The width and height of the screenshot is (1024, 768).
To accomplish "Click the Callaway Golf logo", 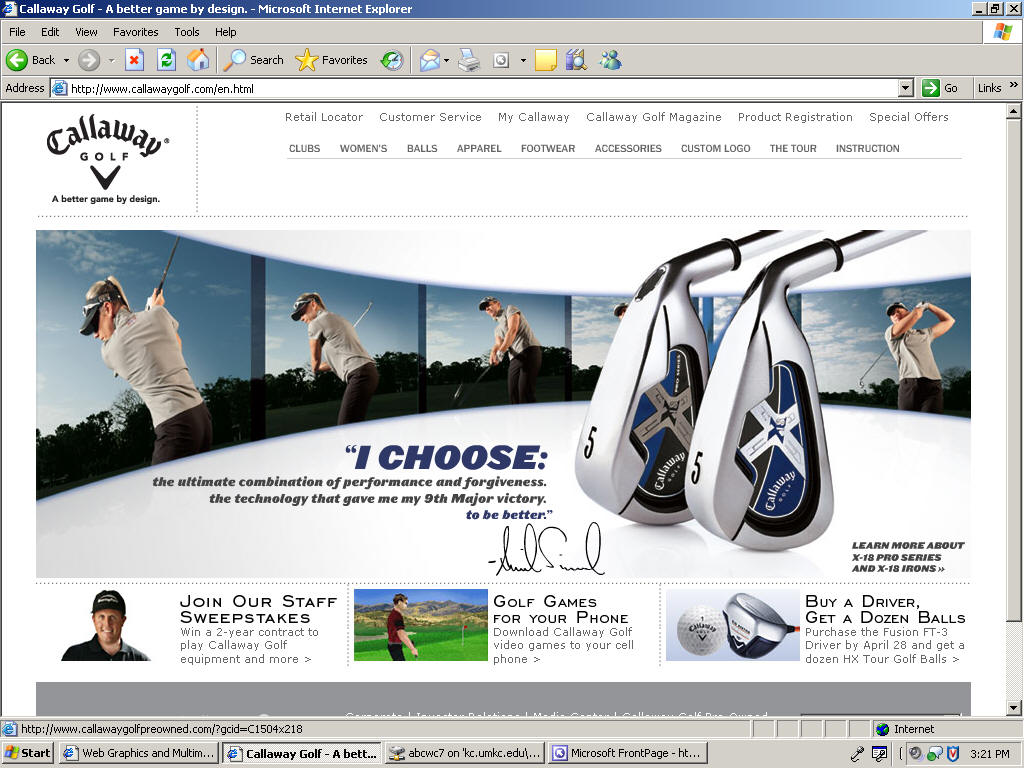I will [107, 159].
